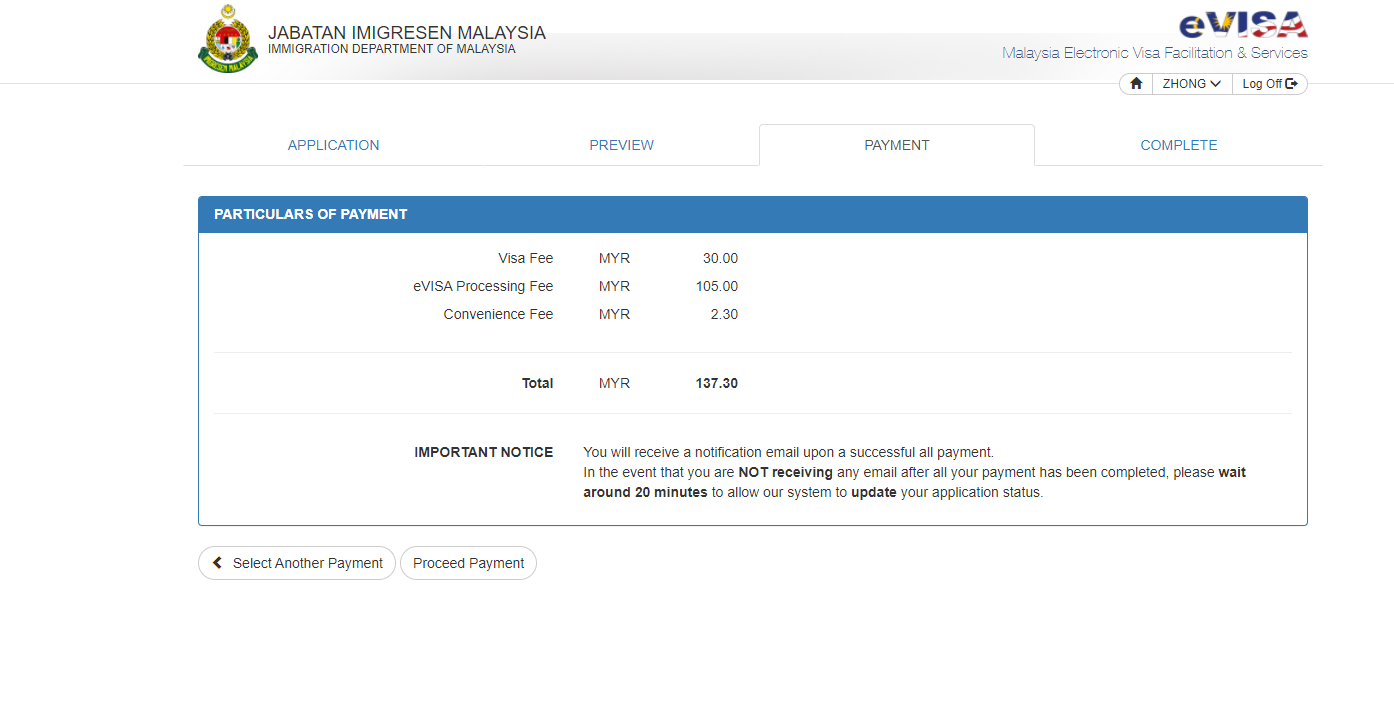Open the PREVIEW tab
The width and height of the screenshot is (1394, 719).
621,145
